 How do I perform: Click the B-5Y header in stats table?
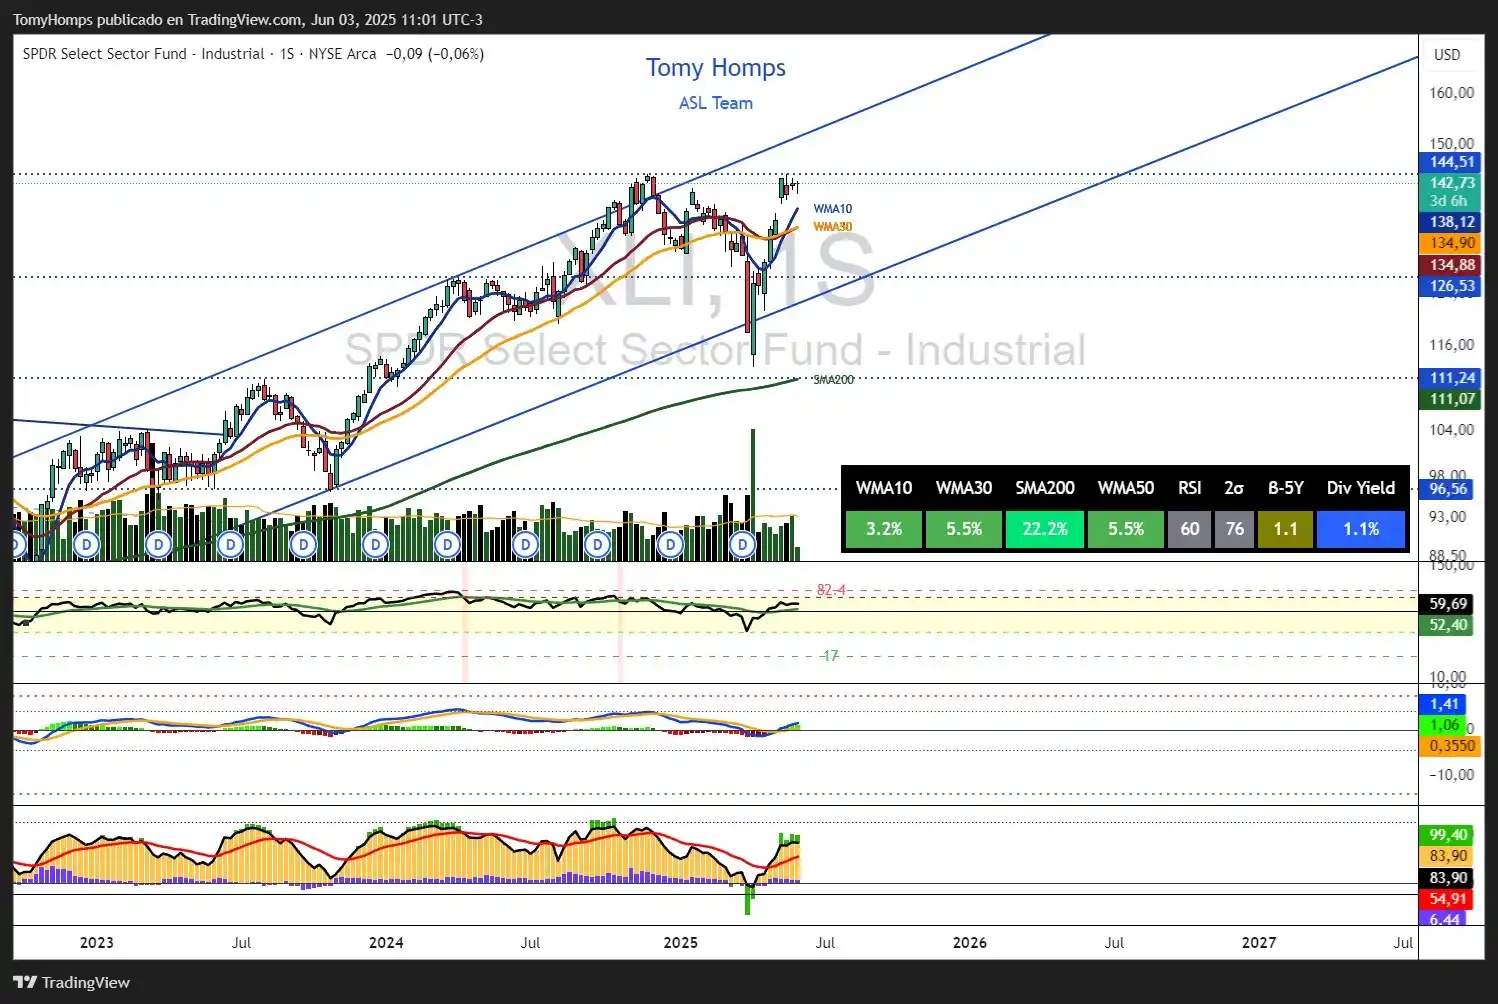(1286, 488)
